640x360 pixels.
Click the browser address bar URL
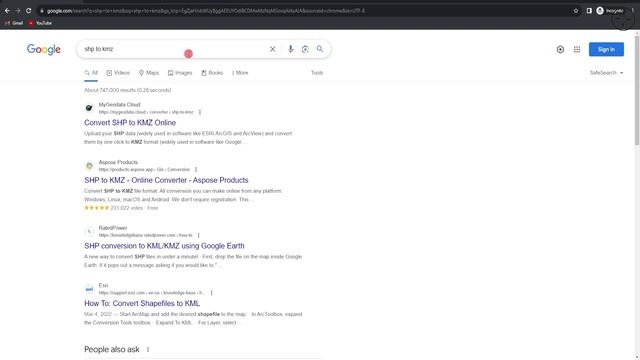point(206,11)
